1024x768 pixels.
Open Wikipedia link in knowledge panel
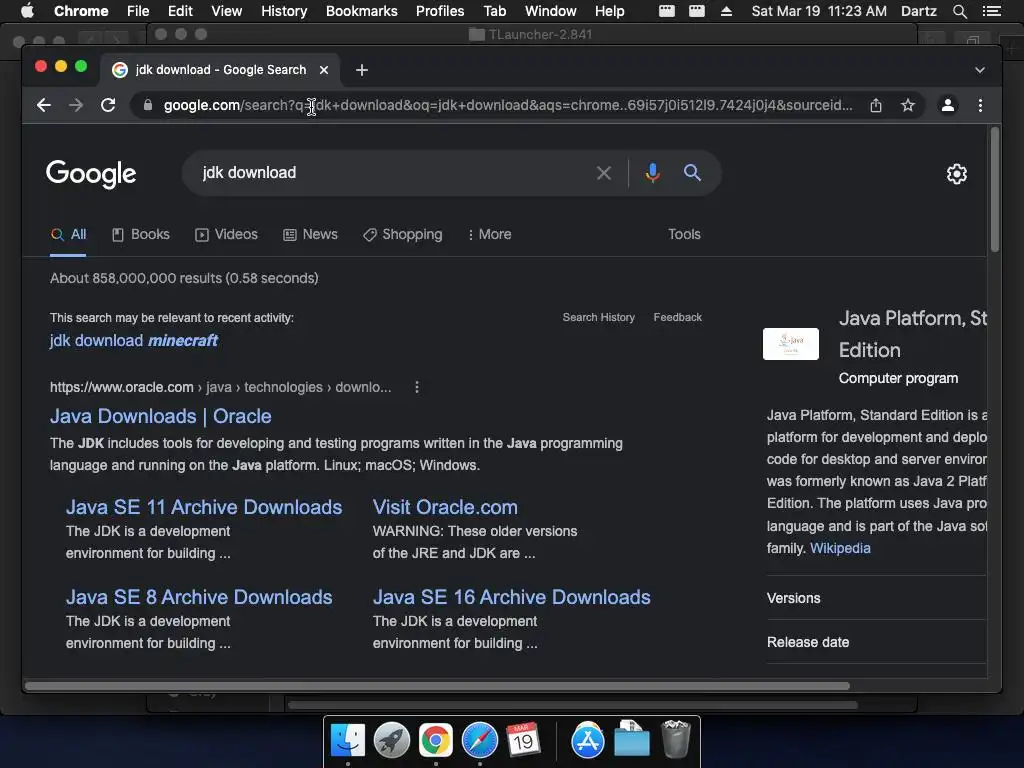(x=840, y=549)
